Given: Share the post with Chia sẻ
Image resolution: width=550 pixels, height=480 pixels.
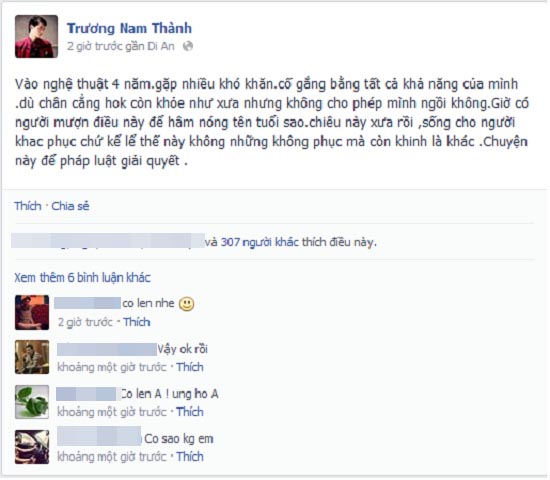Looking at the screenshot, I should (70, 206).
